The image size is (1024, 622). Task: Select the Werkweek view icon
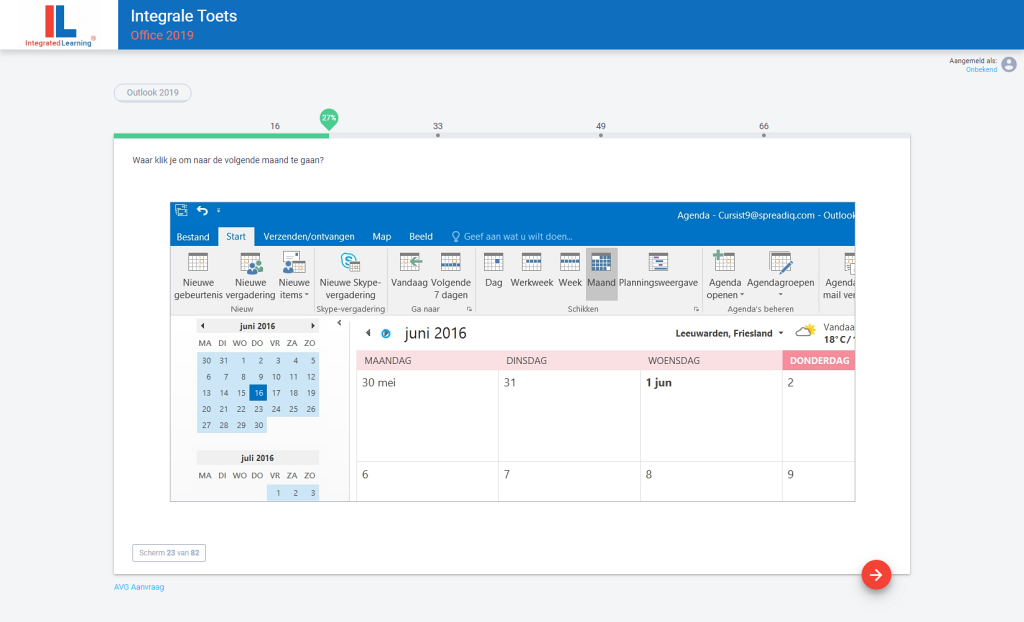(531, 263)
